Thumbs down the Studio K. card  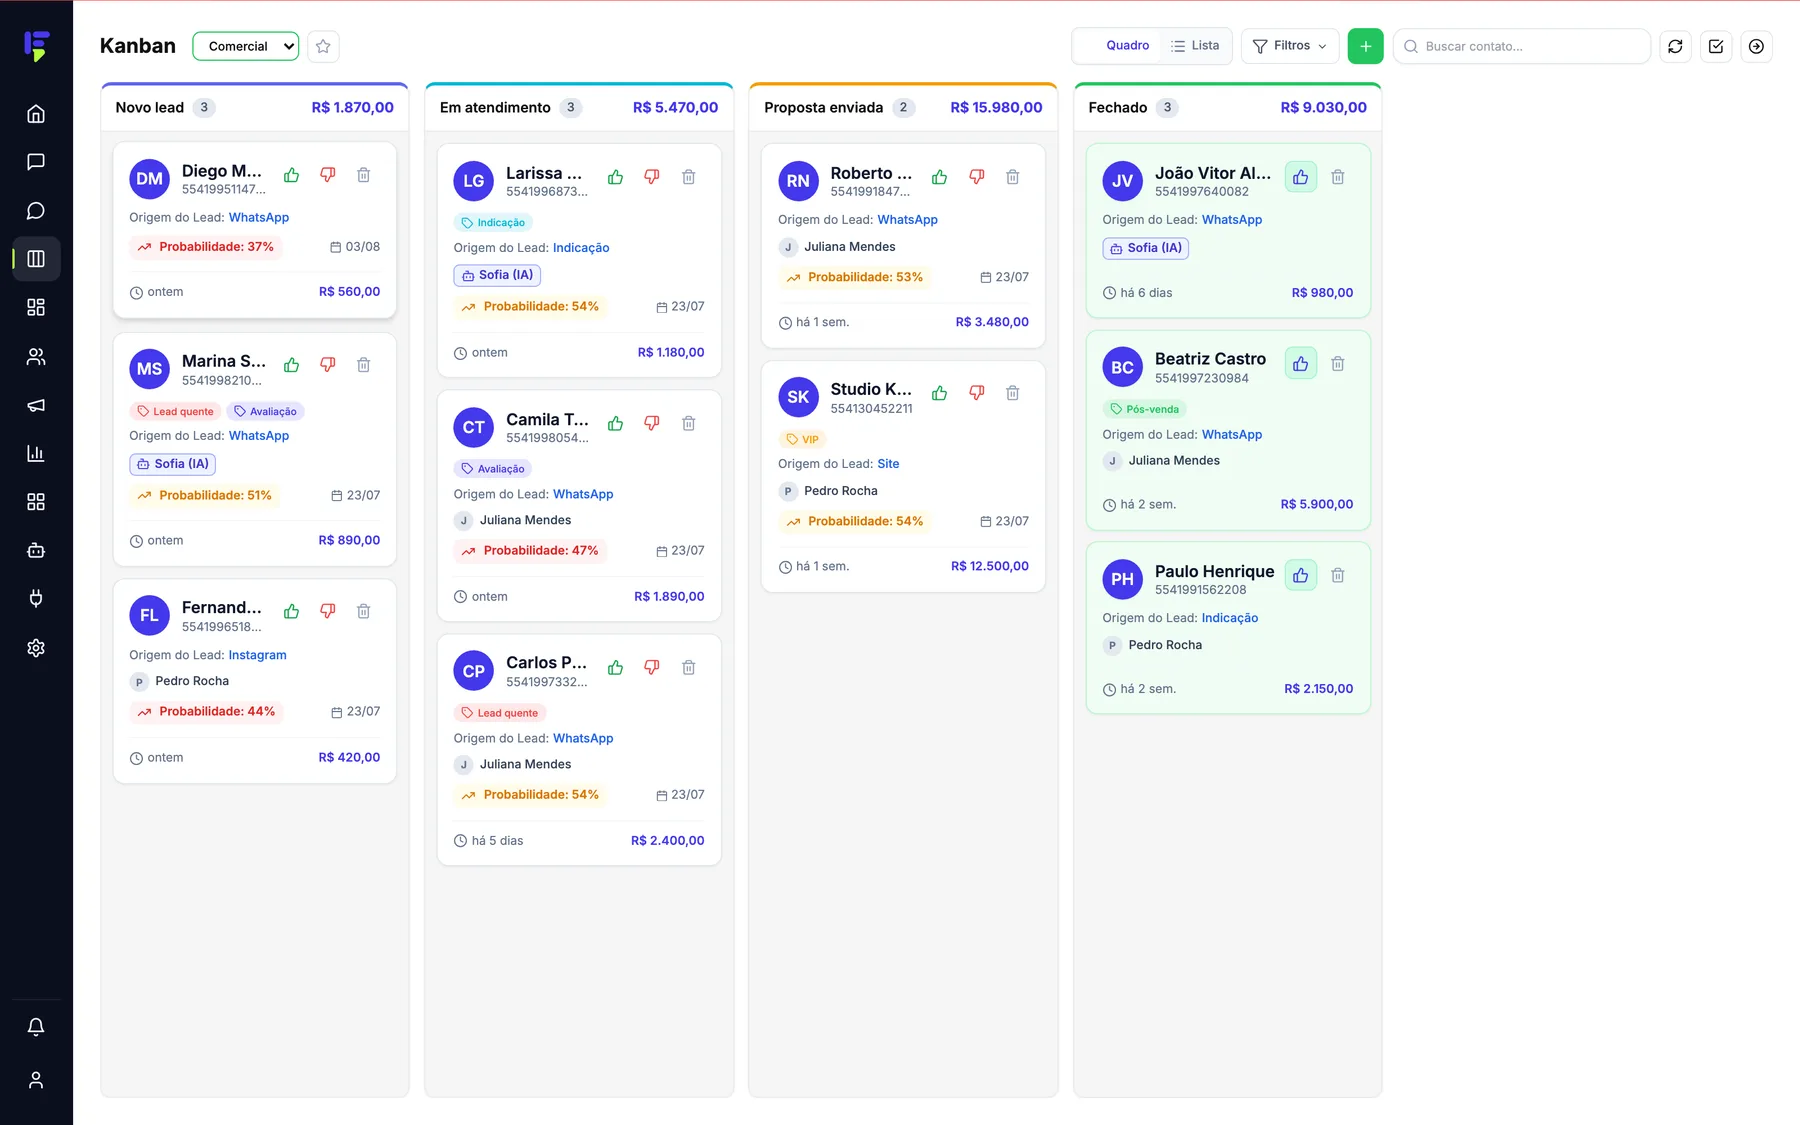point(976,393)
